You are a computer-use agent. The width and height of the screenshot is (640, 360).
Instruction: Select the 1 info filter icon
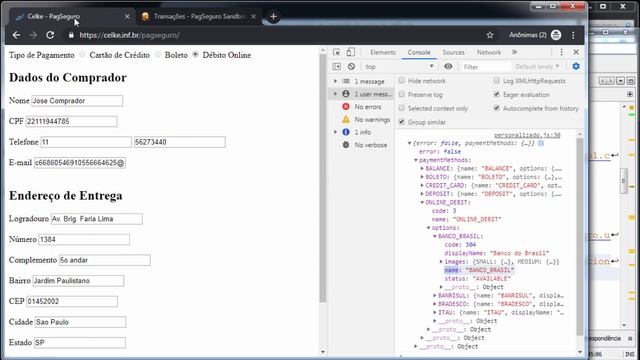[x=346, y=132]
